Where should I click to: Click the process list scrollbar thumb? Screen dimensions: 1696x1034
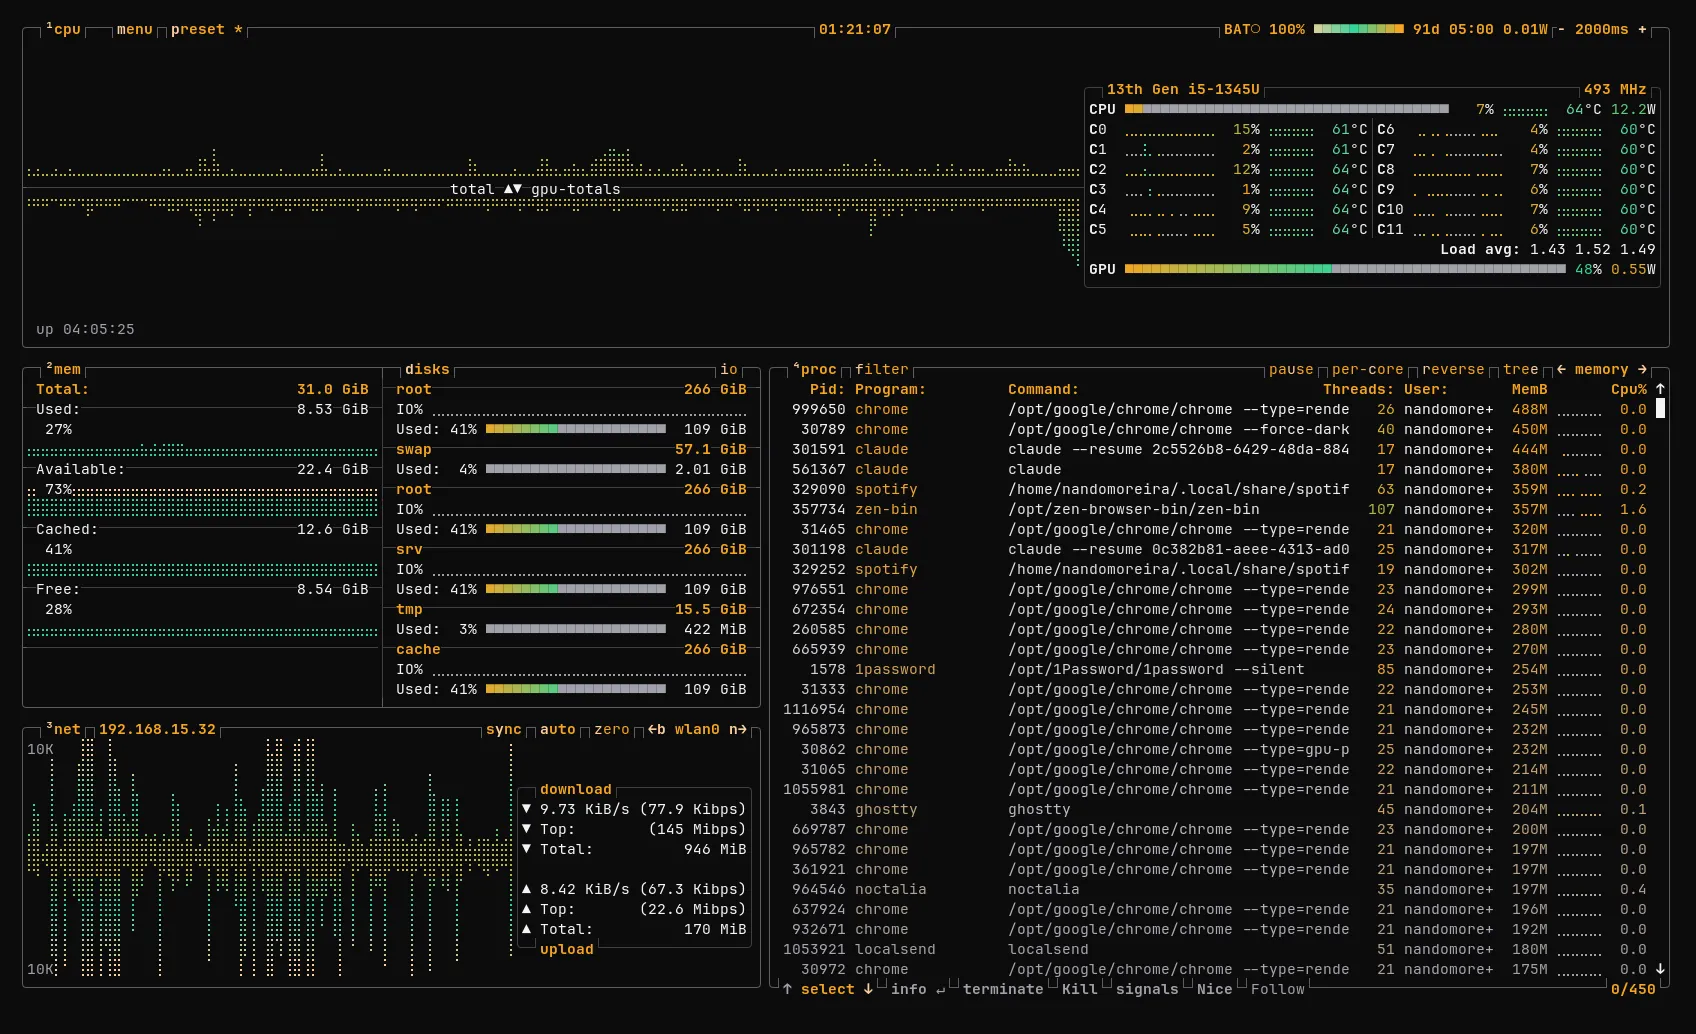1660,408
